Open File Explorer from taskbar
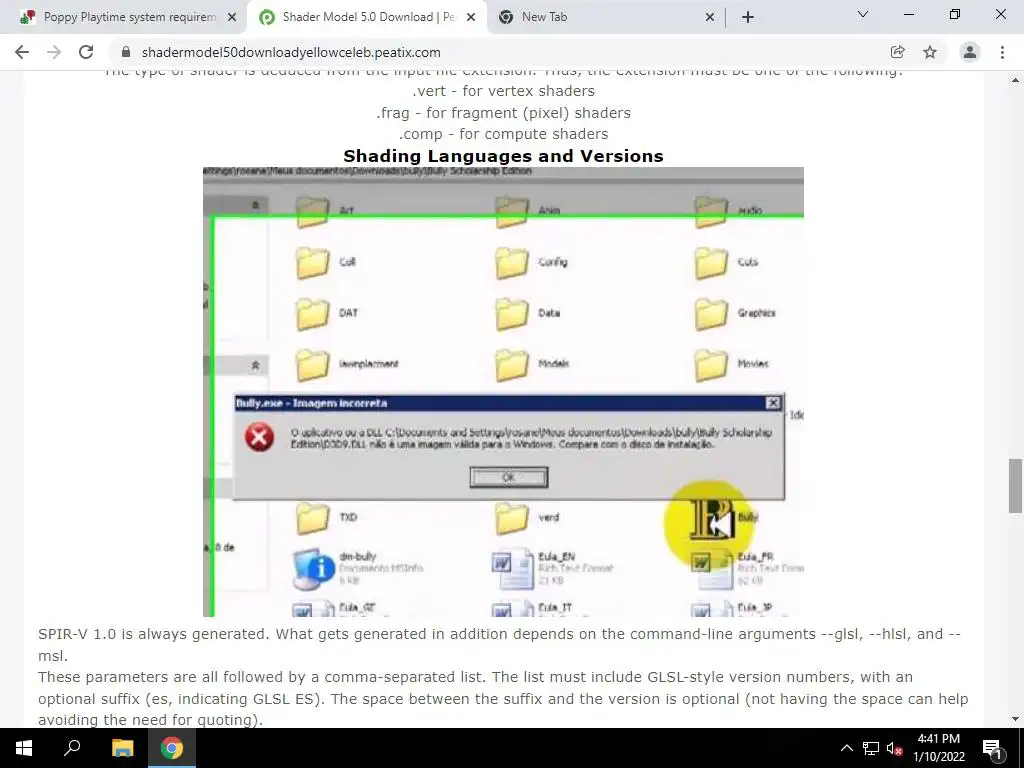The height and width of the screenshot is (768, 1024). point(122,748)
